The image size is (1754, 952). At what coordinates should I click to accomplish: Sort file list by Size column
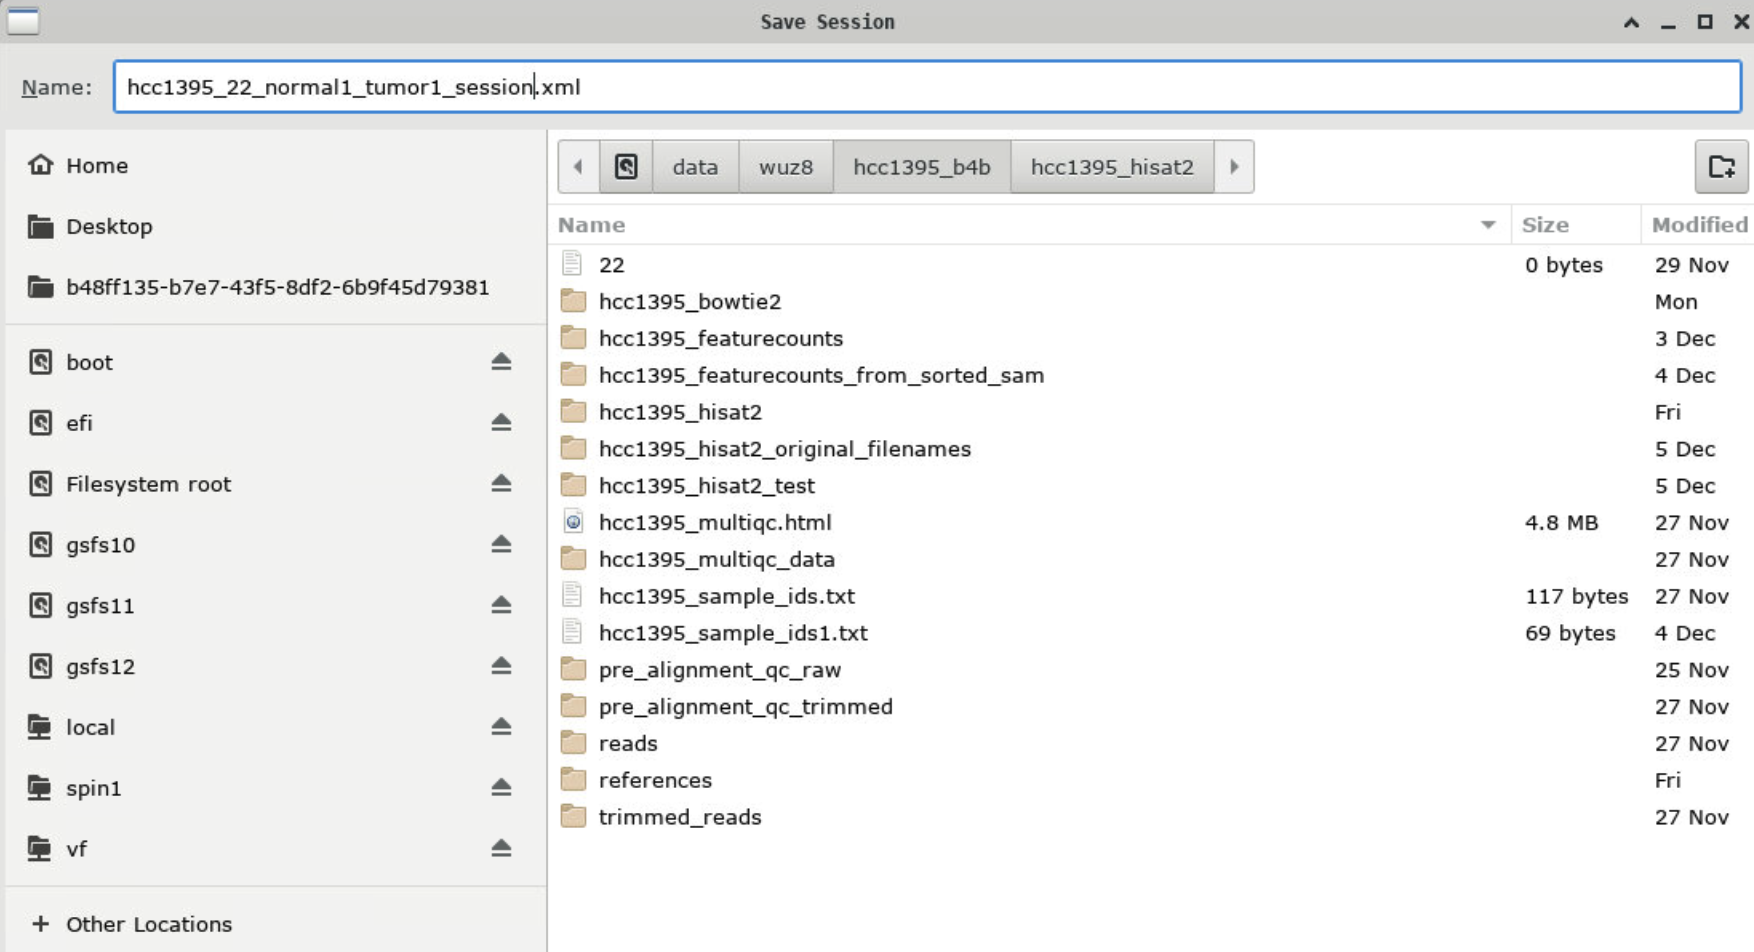point(1545,225)
